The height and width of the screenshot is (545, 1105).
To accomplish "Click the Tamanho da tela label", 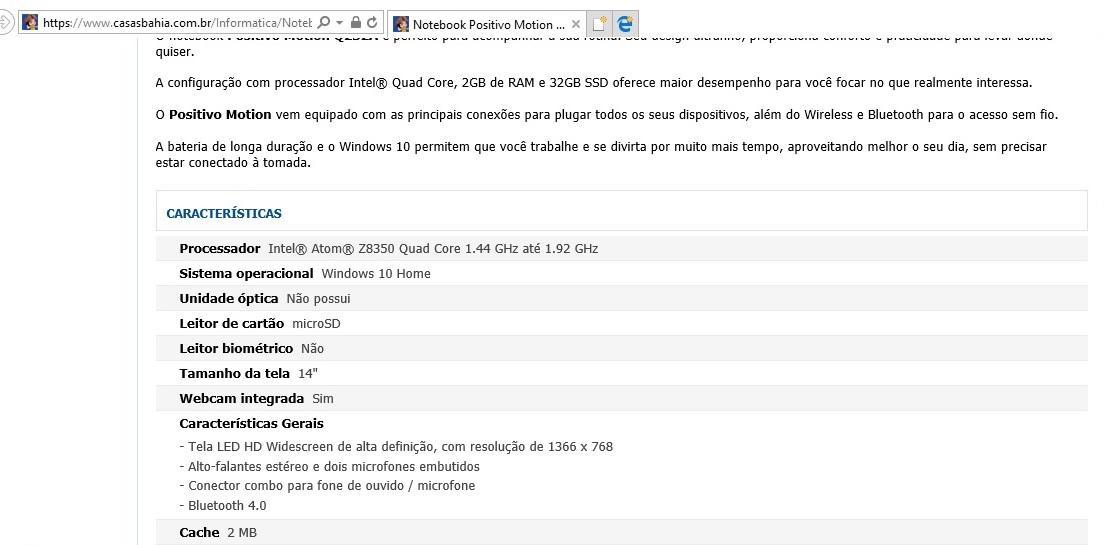I will (235, 374).
